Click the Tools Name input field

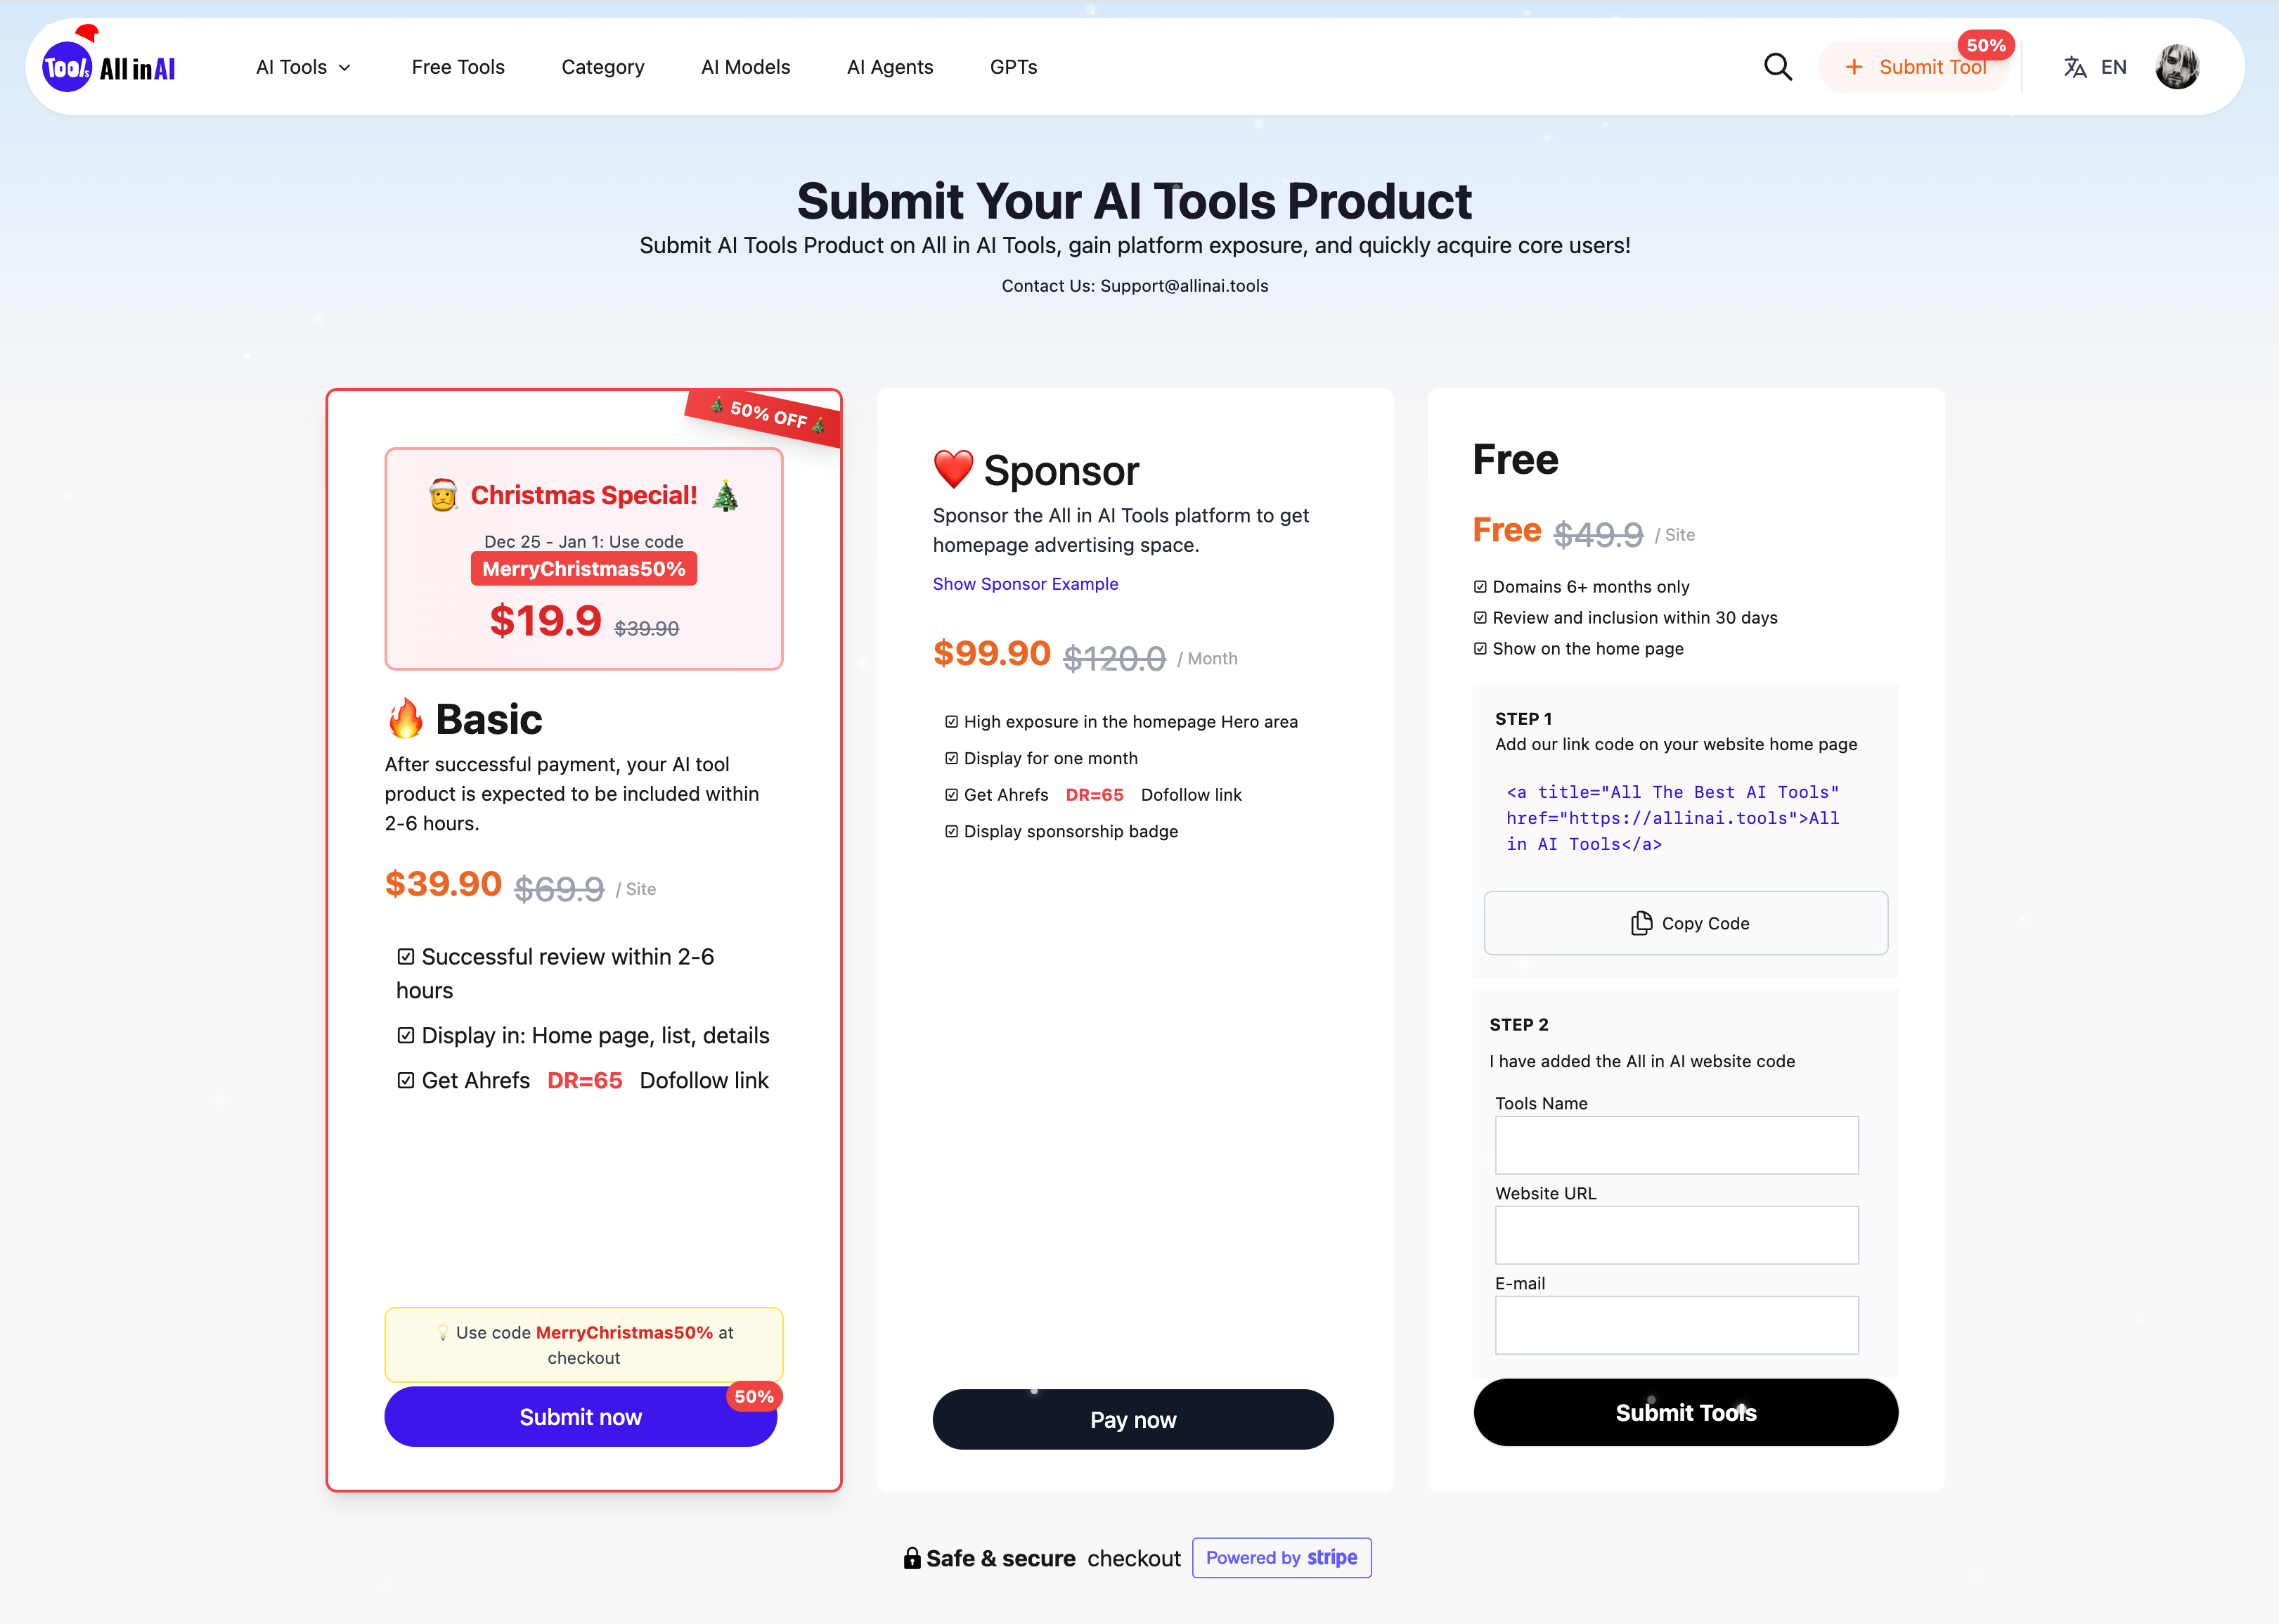point(1676,1145)
